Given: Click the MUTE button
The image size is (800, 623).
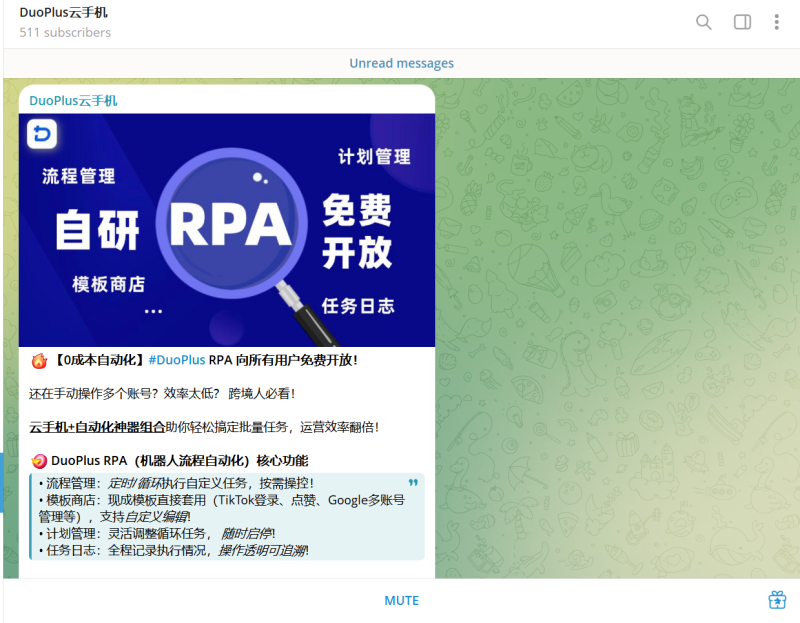Looking at the screenshot, I should coord(402,601).
